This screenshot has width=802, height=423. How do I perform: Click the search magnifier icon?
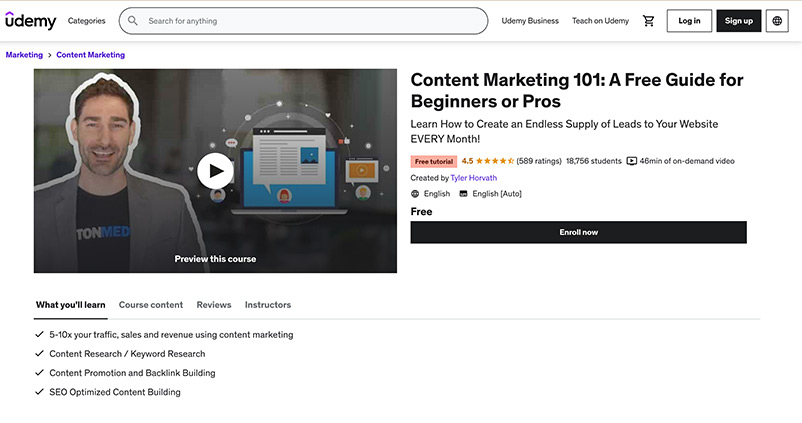133,21
